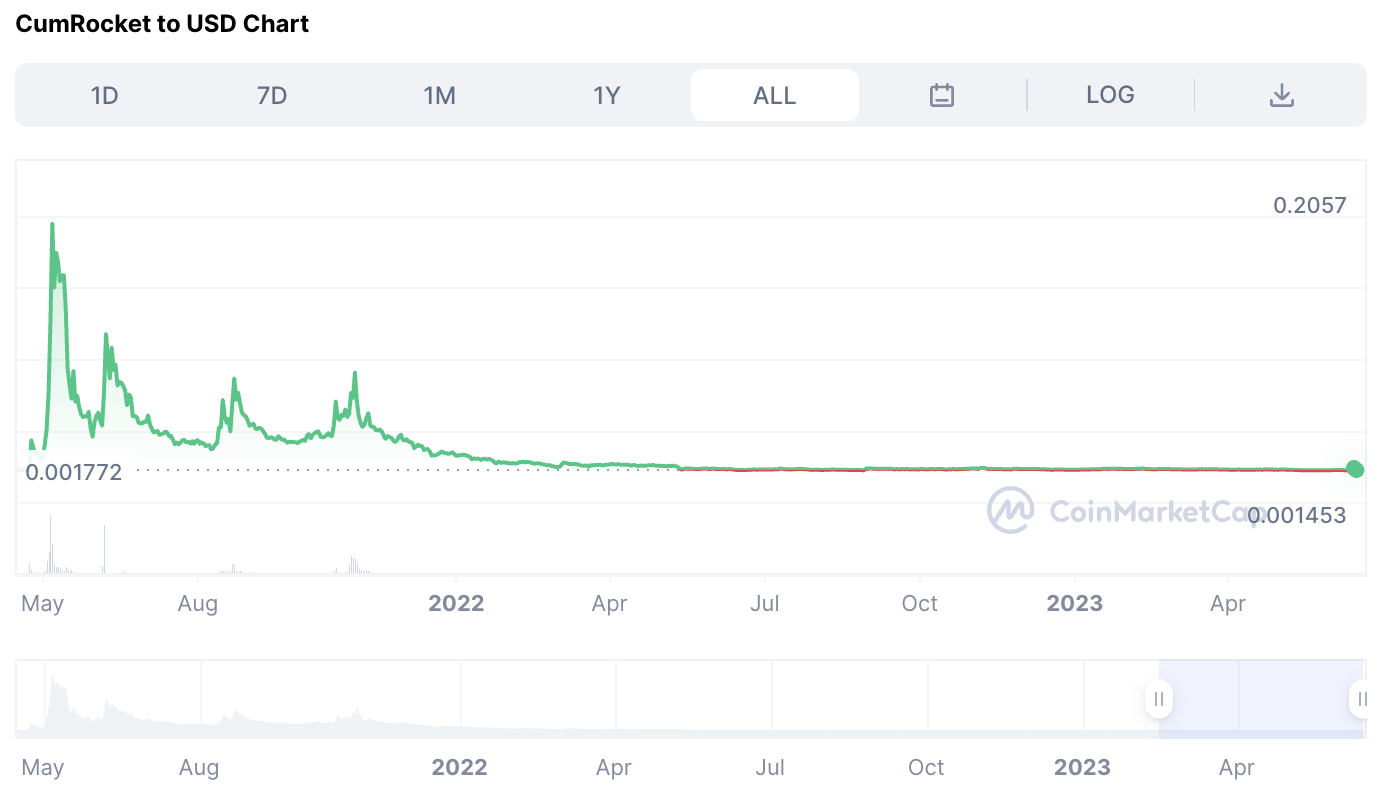Click the 0.2057 high price label
Screen dimensions: 1385x791
[1309, 206]
